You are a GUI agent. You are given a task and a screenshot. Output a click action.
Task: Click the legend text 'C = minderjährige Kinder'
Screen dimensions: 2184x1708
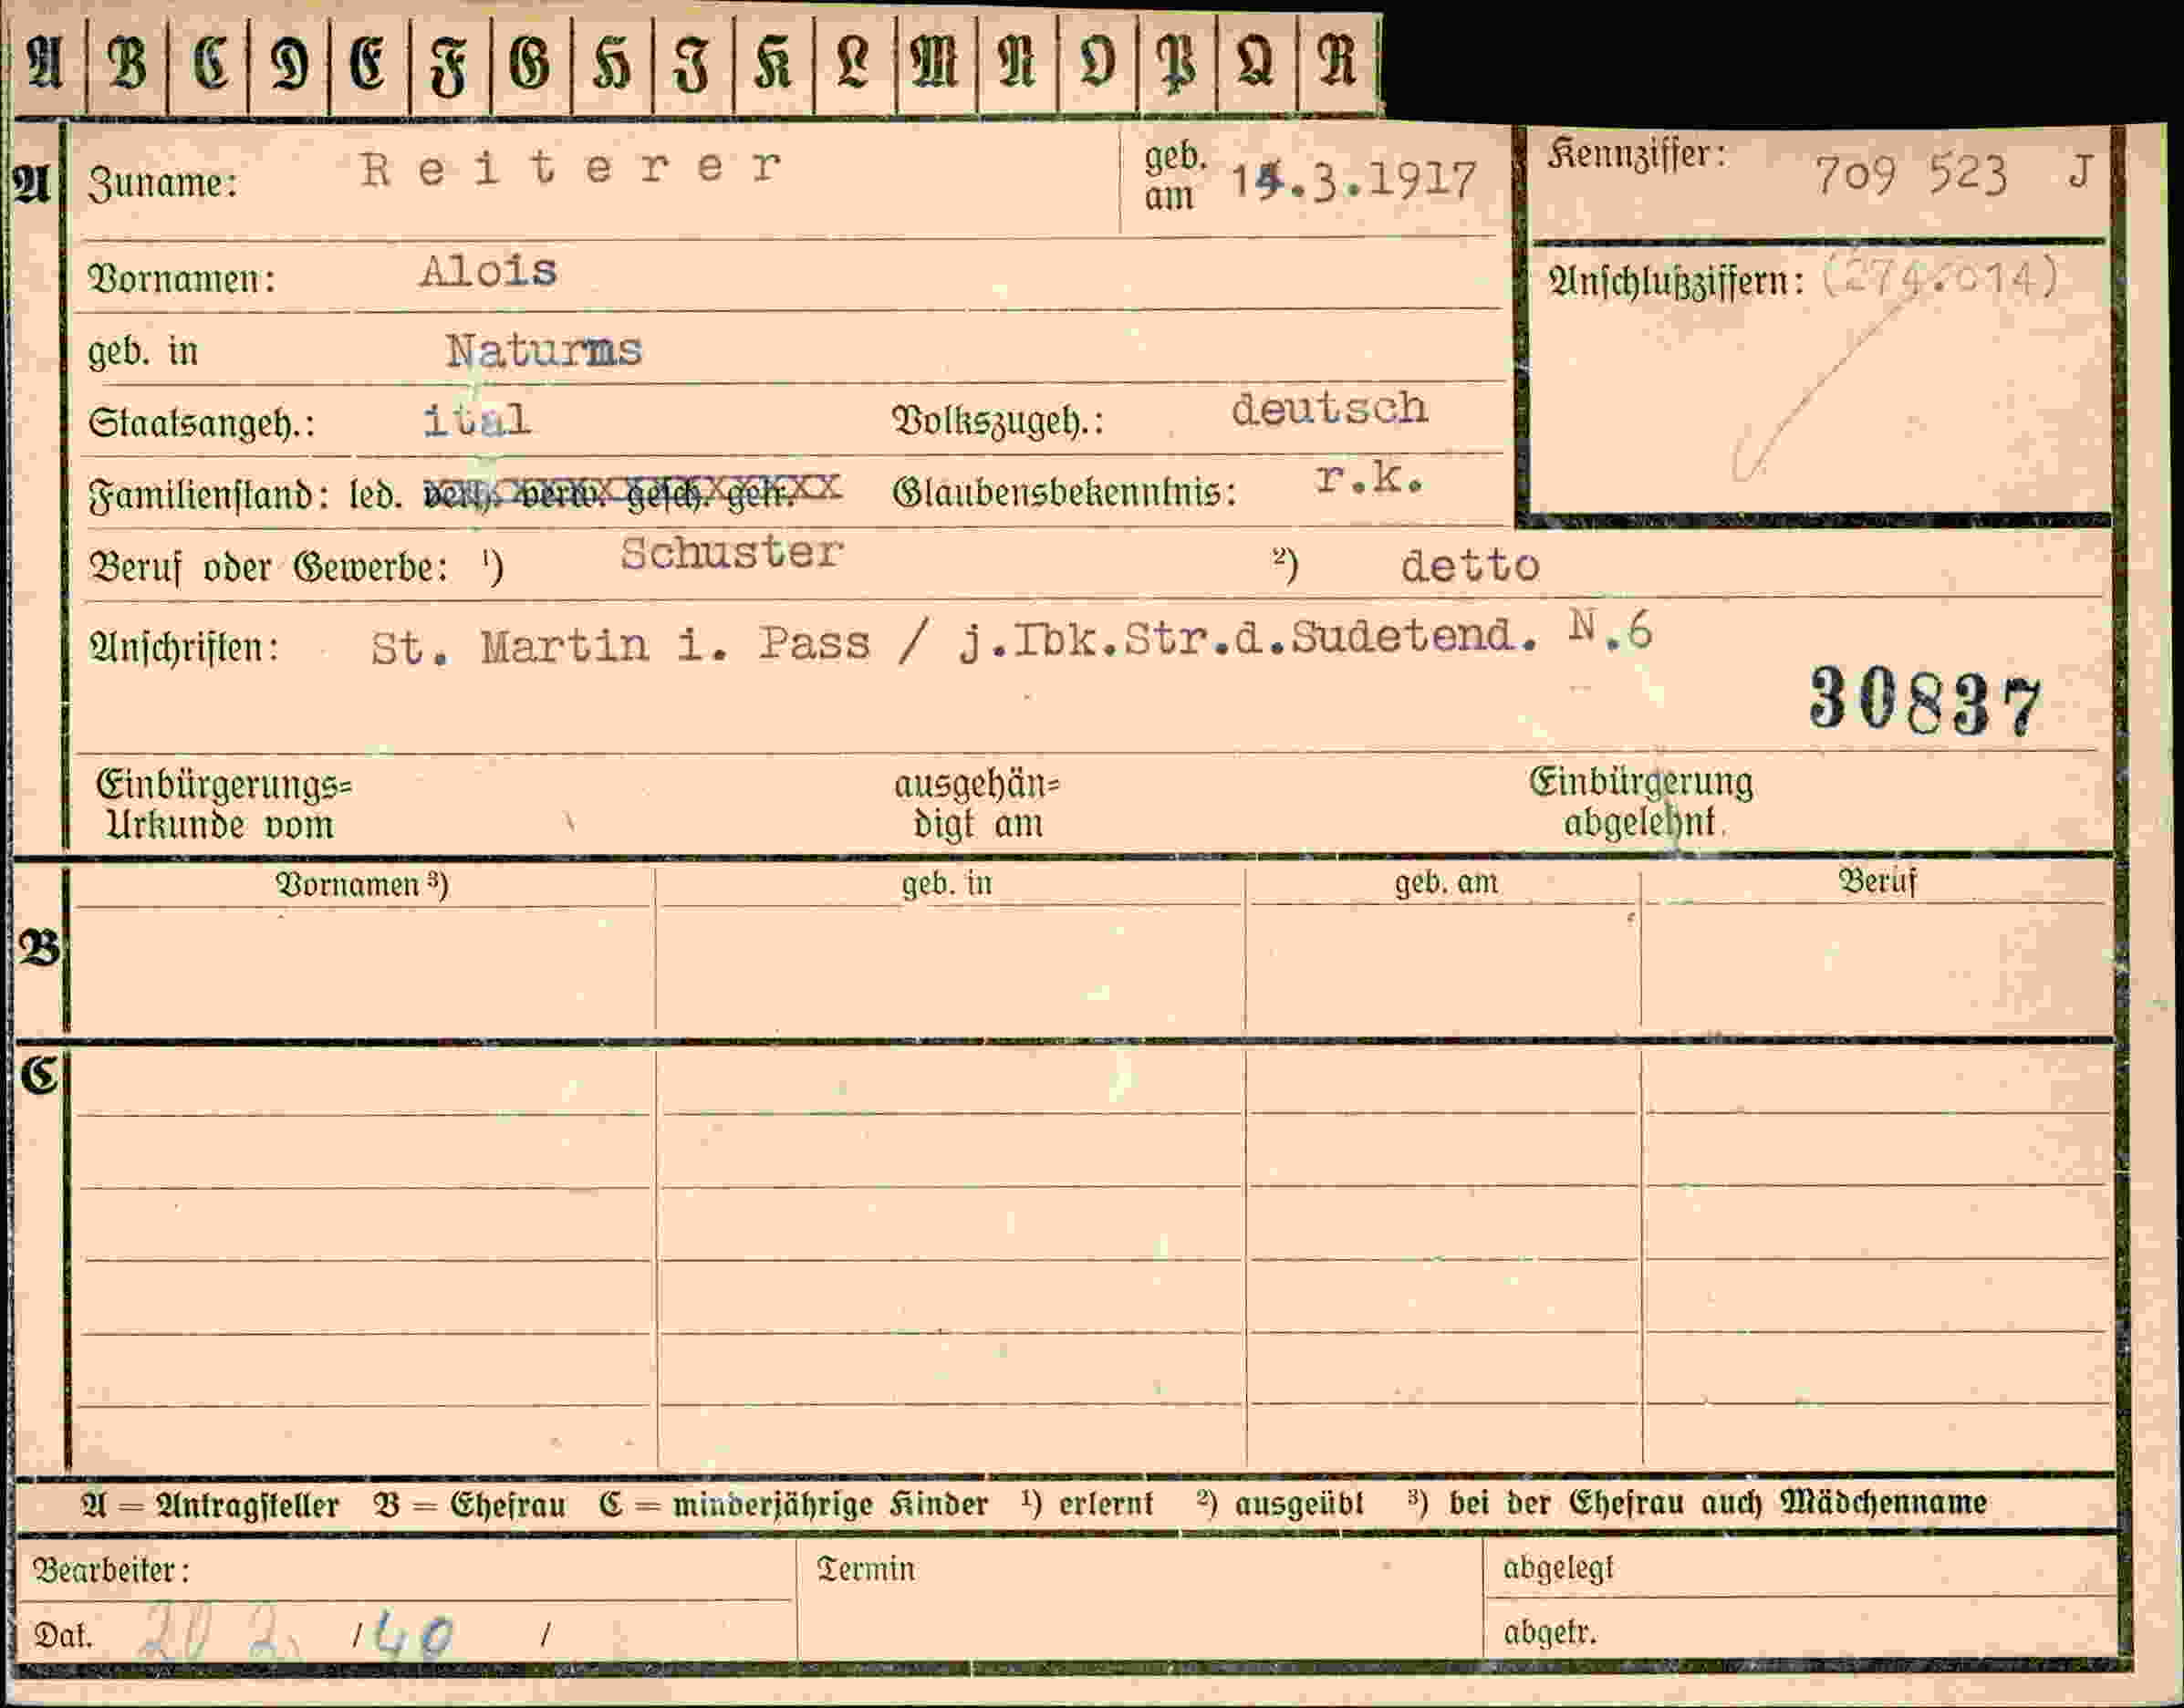[x=794, y=1504]
